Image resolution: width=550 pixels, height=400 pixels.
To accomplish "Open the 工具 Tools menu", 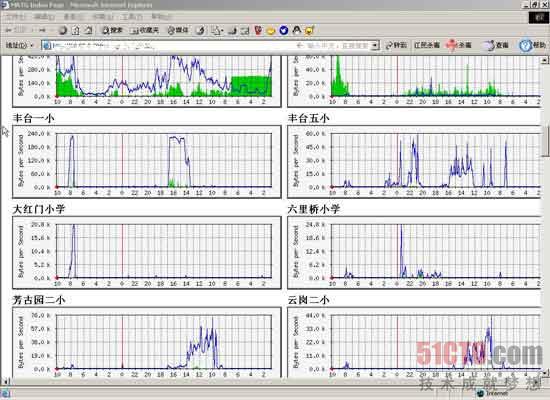I will 132,16.
